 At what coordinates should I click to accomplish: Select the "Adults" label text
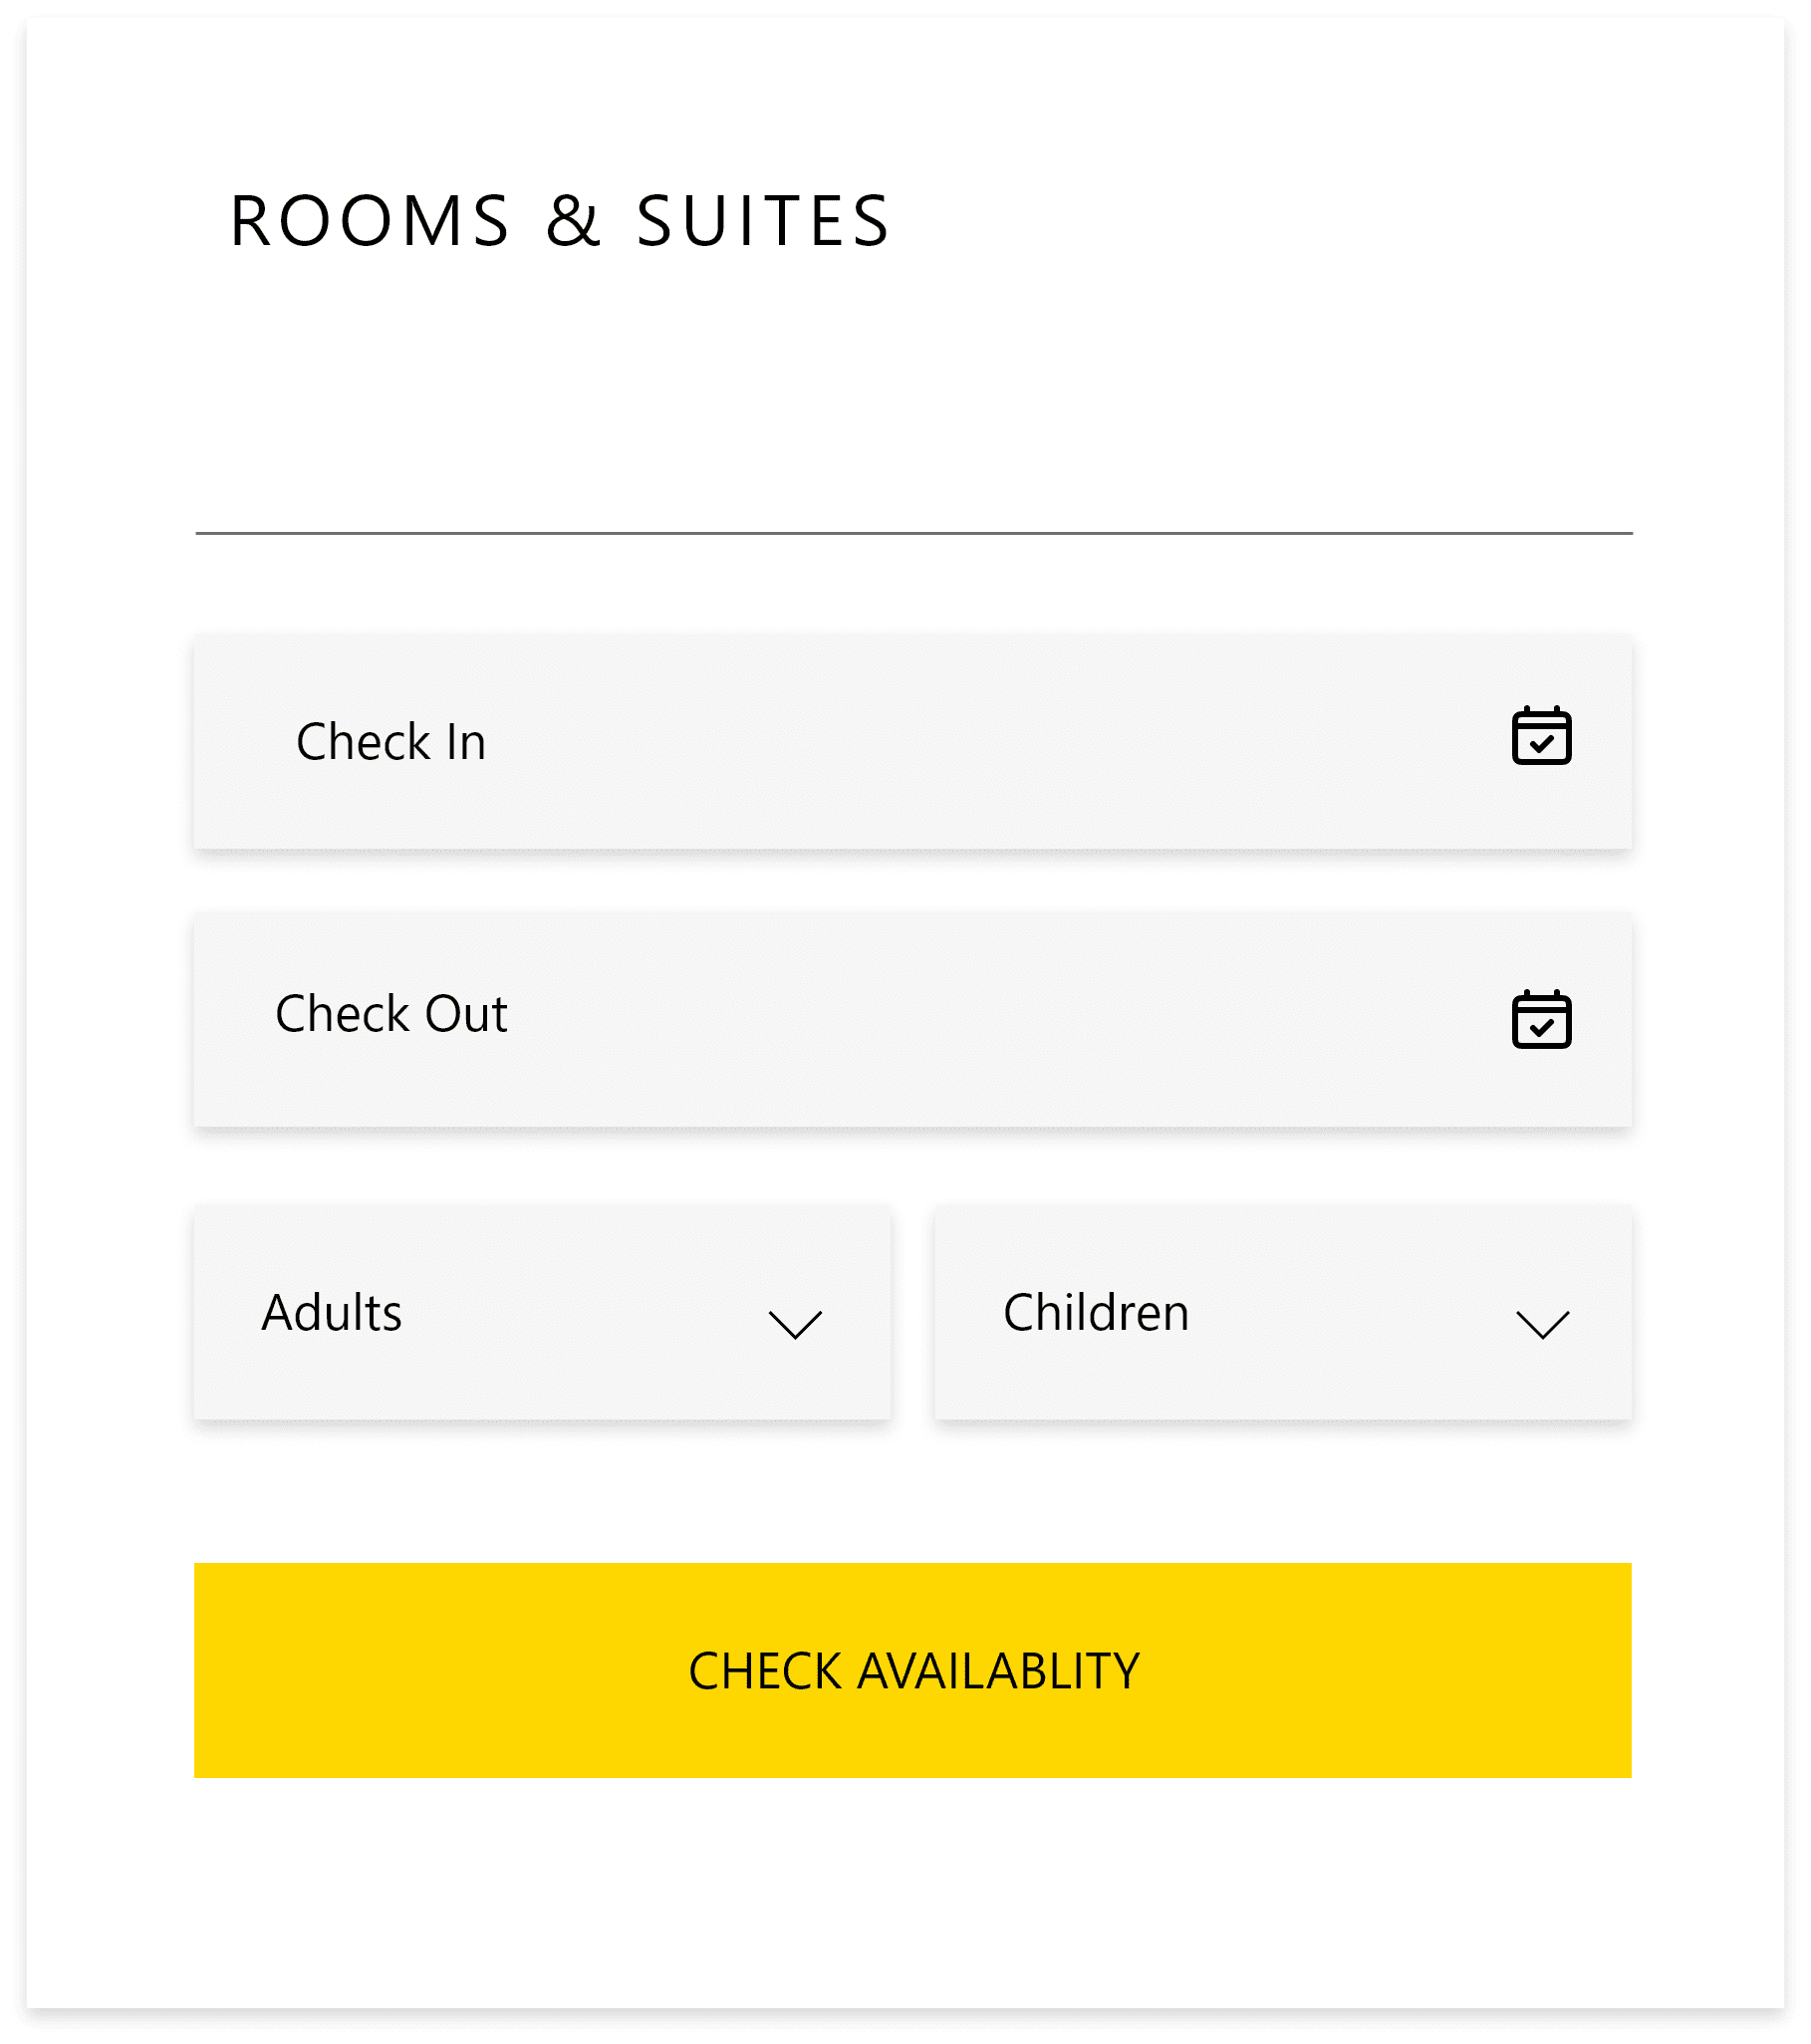tap(331, 1313)
